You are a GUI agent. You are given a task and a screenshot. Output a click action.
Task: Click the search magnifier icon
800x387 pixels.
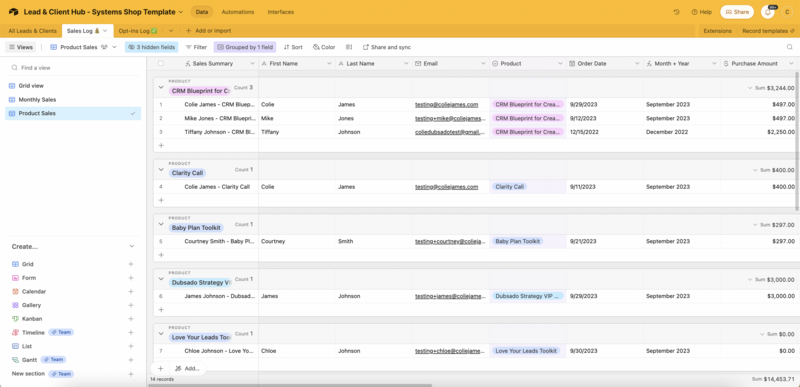[x=790, y=47]
